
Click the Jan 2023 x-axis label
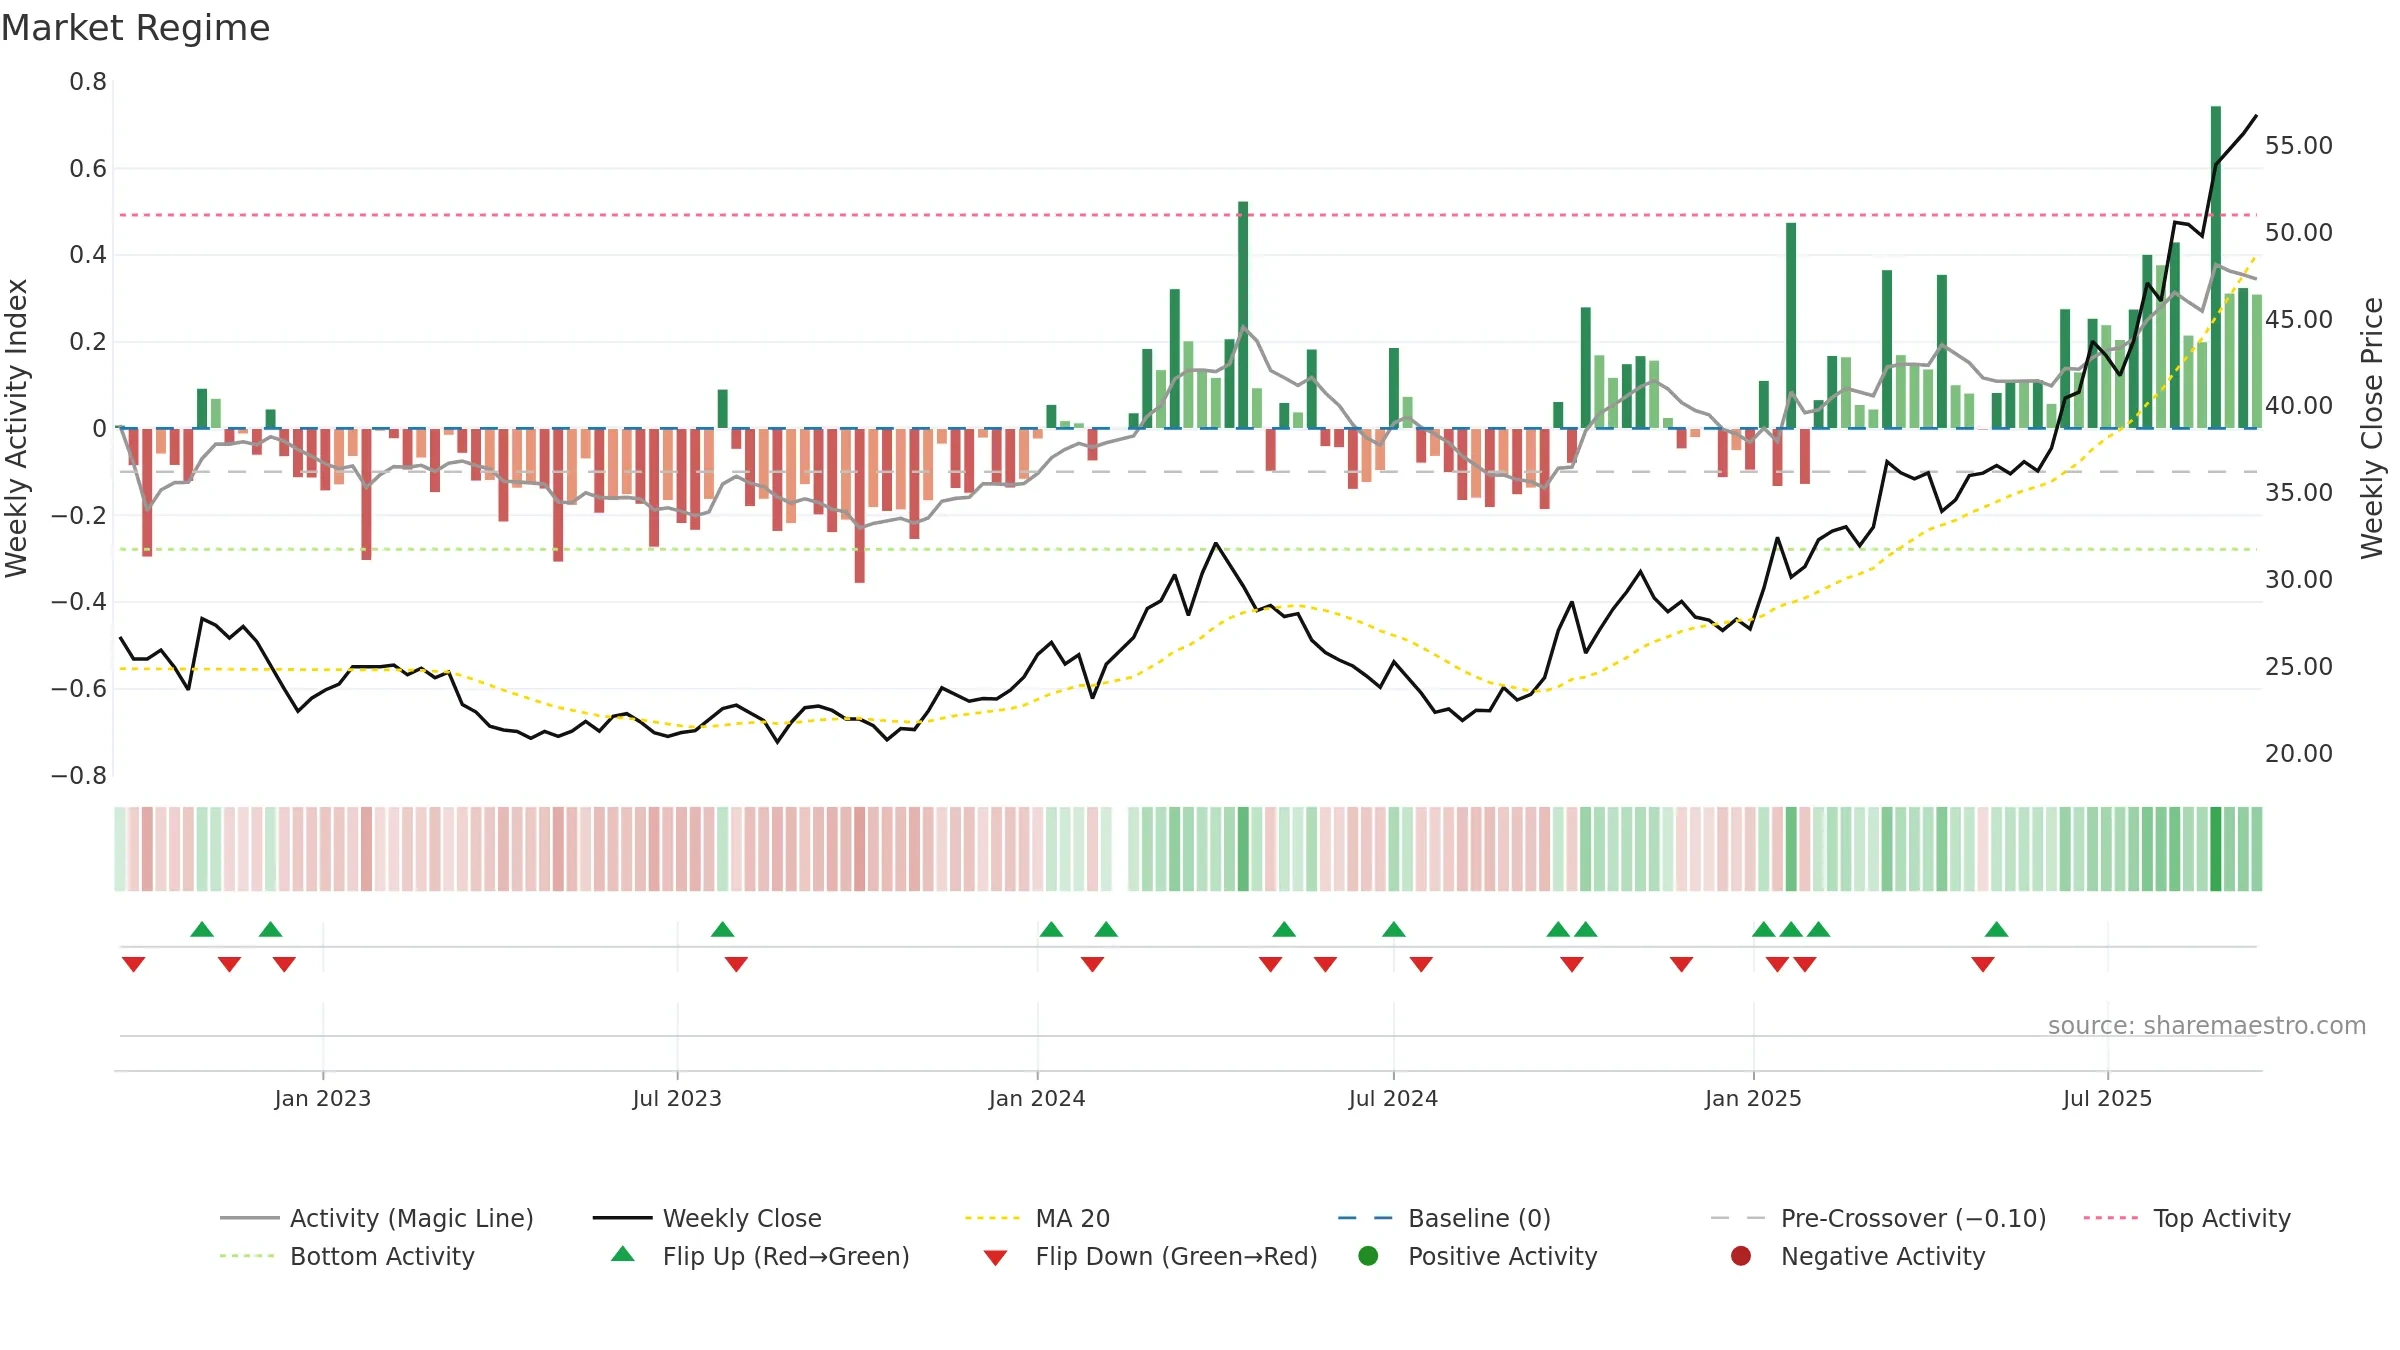tap(322, 1098)
